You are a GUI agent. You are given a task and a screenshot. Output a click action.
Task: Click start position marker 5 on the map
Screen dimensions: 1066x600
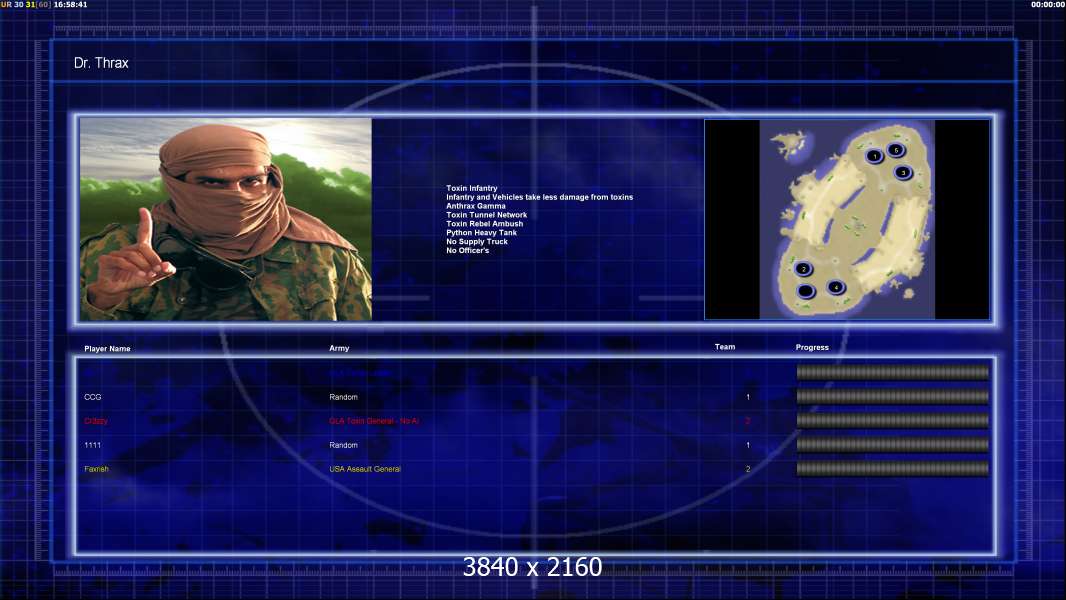coord(896,150)
